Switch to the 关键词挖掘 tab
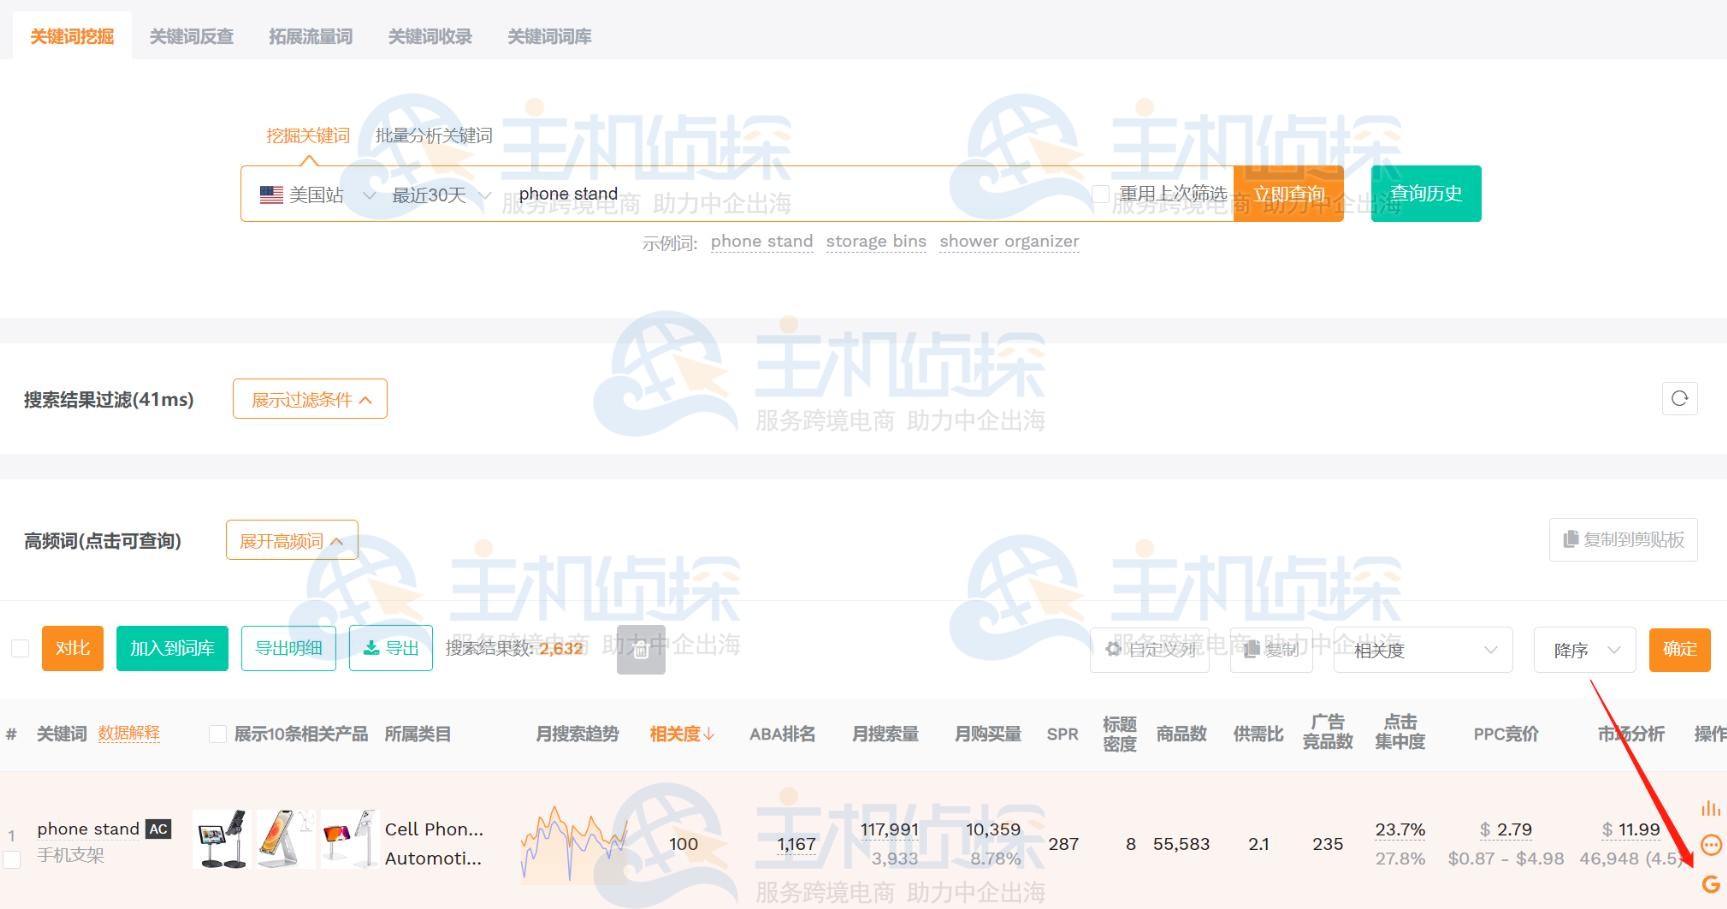 (72, 36)
